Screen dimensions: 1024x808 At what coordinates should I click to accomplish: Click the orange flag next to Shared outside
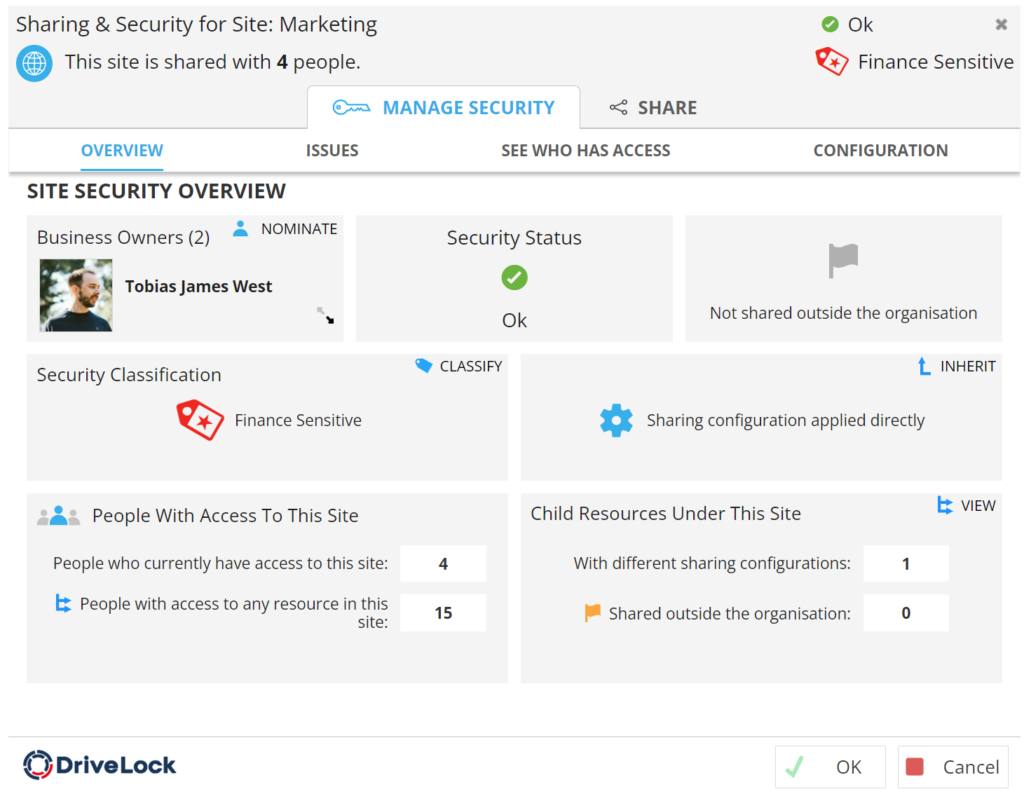click(592, 613)
